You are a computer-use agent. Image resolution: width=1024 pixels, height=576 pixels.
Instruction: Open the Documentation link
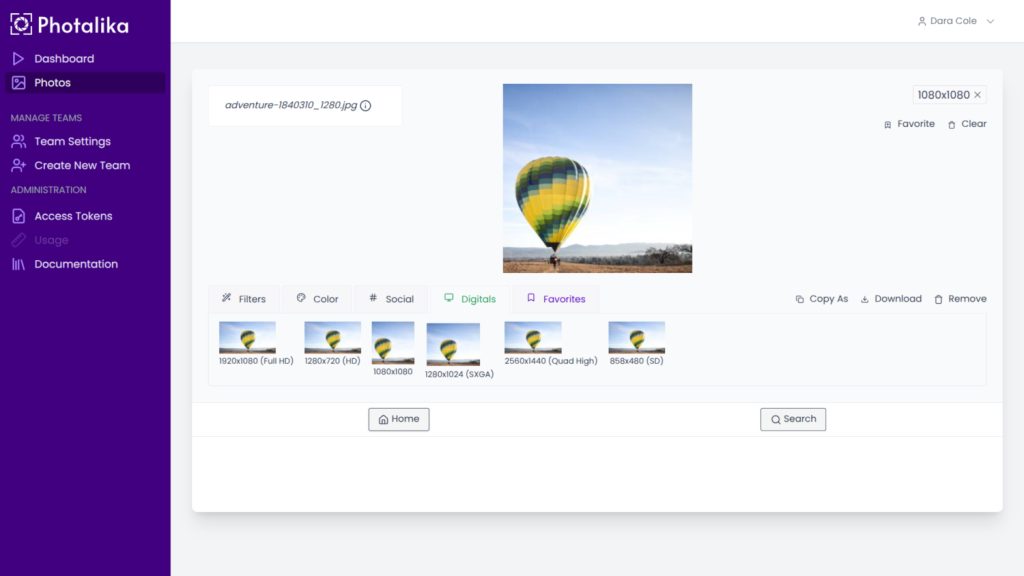(76, 264)
